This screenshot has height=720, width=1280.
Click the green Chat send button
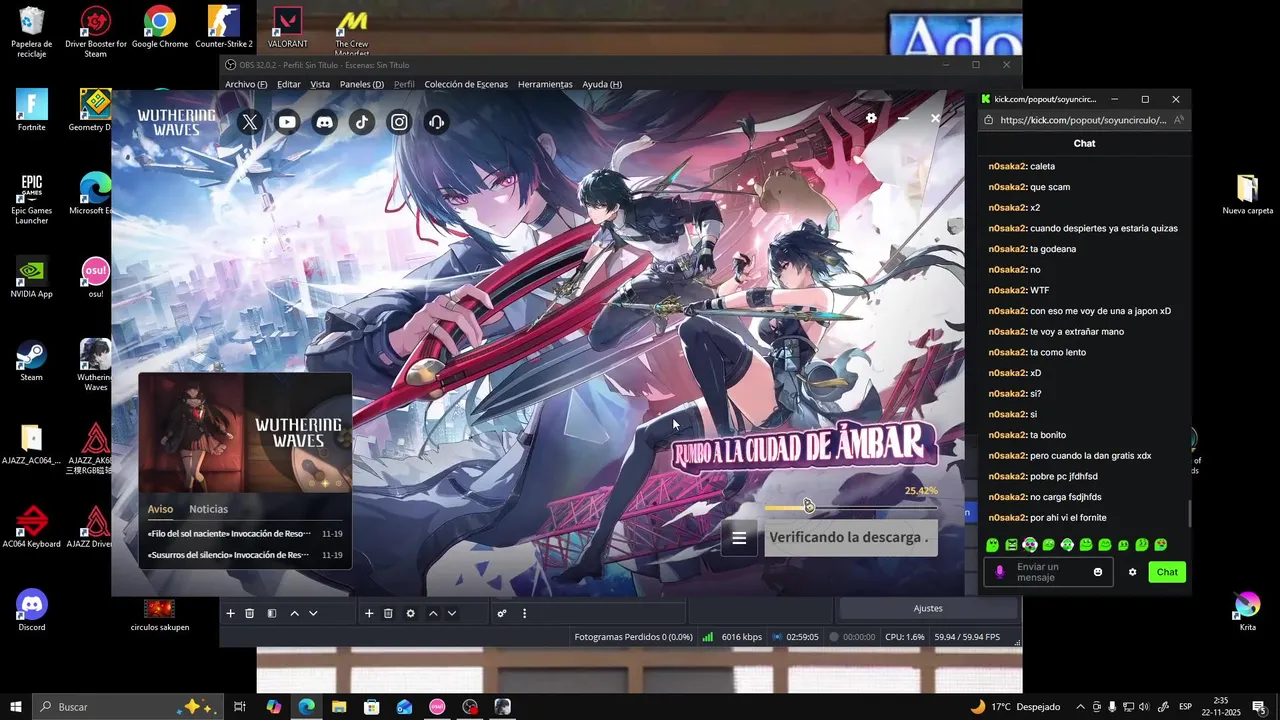pyautogui.click(x=1167, y=572)
